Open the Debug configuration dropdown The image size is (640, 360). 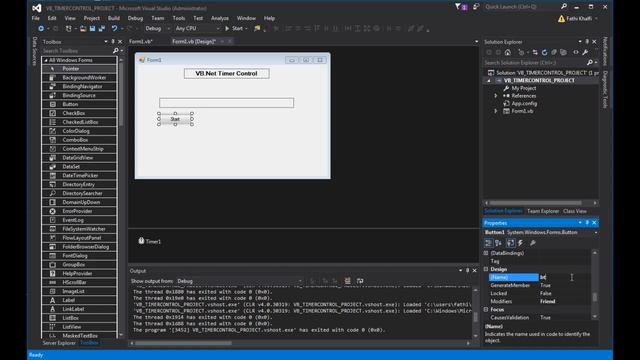click(x=157, y=29)
